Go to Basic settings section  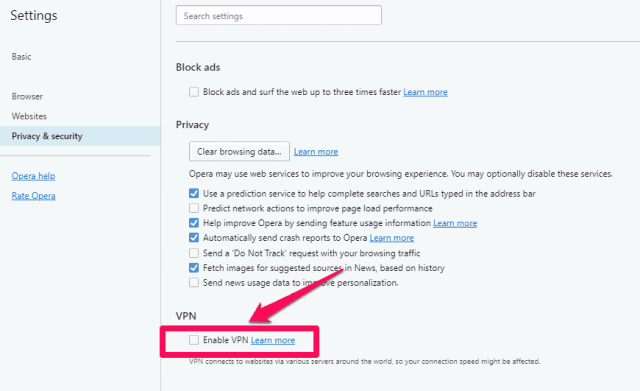coord(21,57)
